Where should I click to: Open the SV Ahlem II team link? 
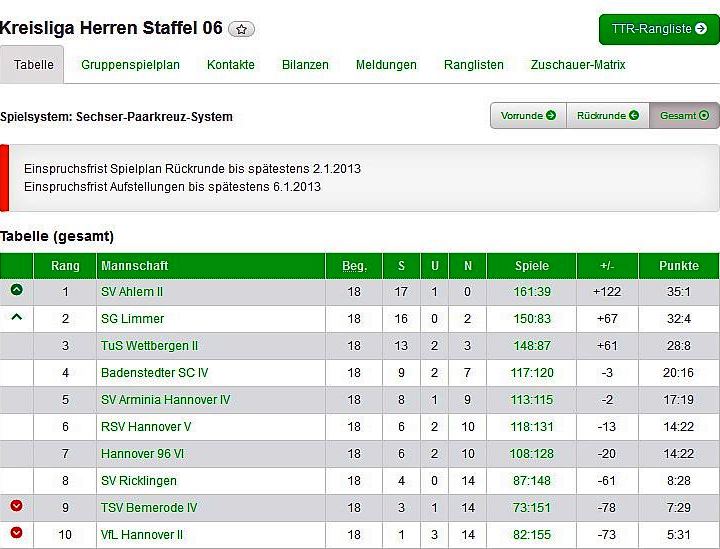[x=132, y=292]
